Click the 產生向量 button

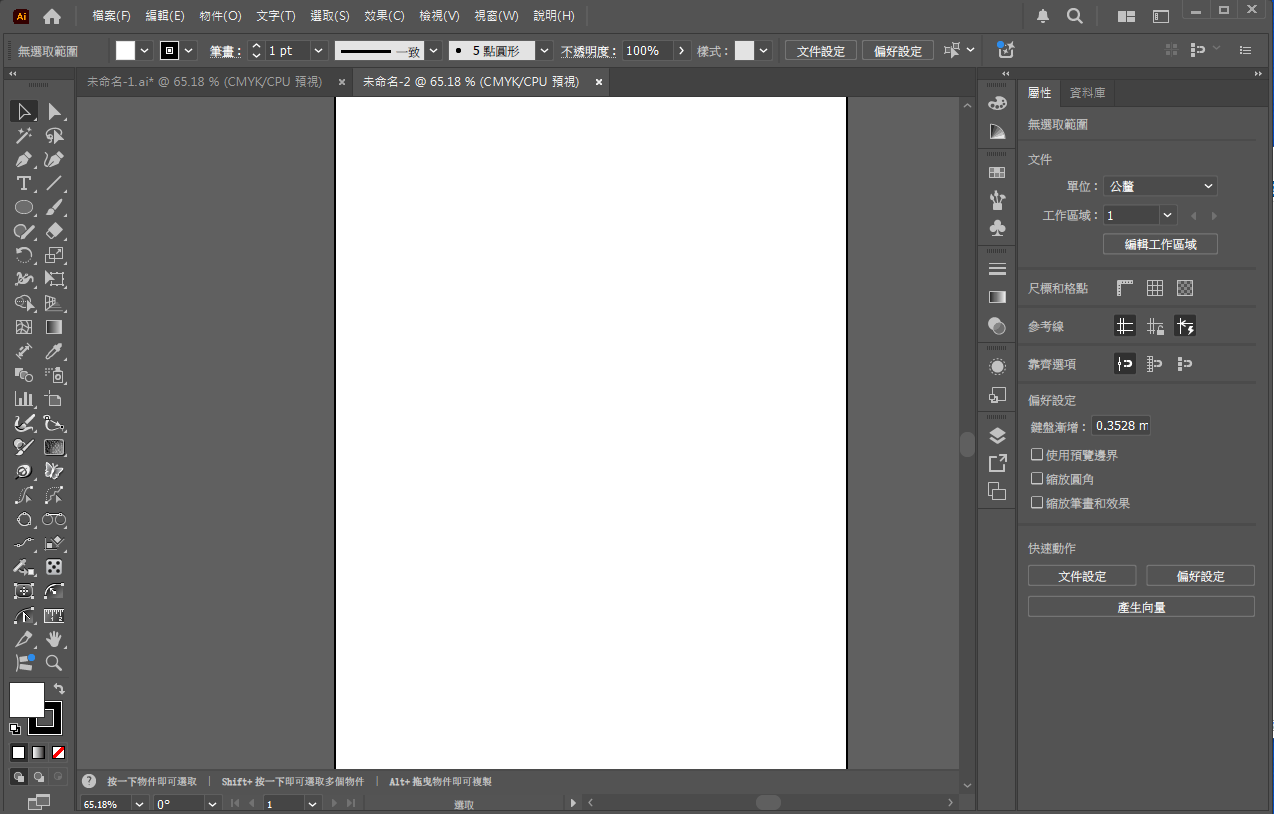(x=1141, y=607)
